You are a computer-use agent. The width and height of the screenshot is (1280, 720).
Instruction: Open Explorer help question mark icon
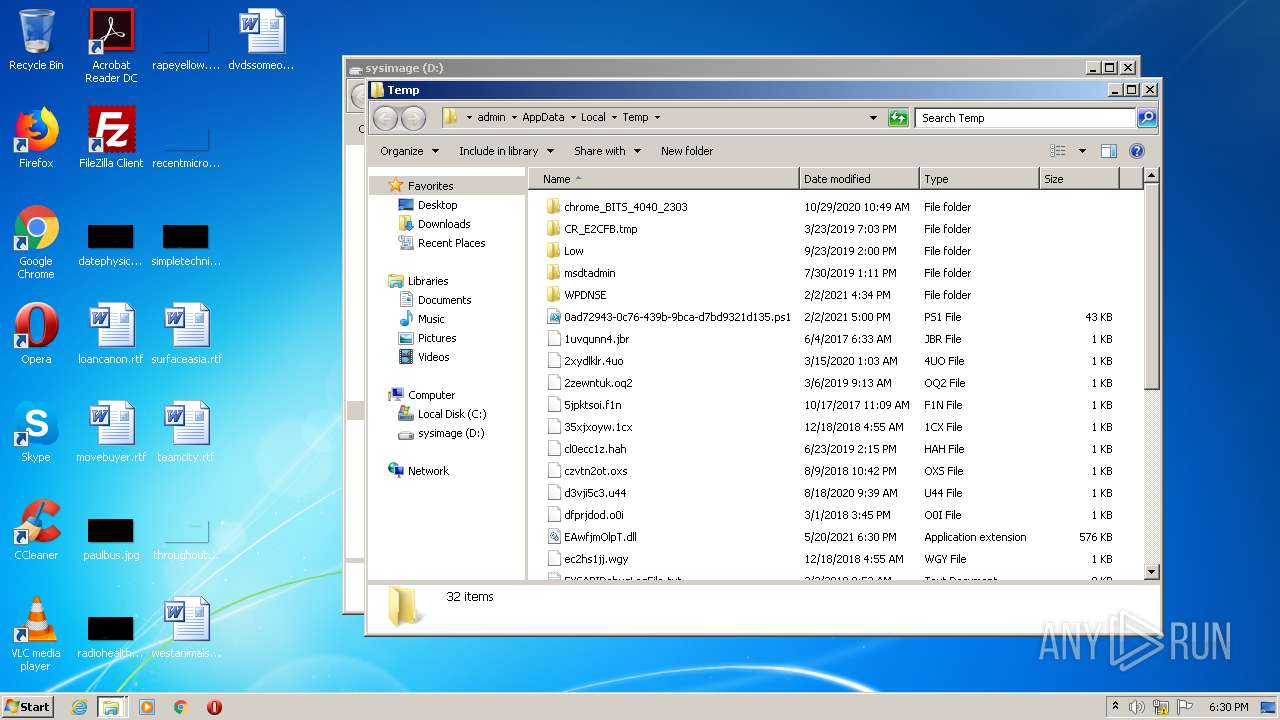(1137, 151)
